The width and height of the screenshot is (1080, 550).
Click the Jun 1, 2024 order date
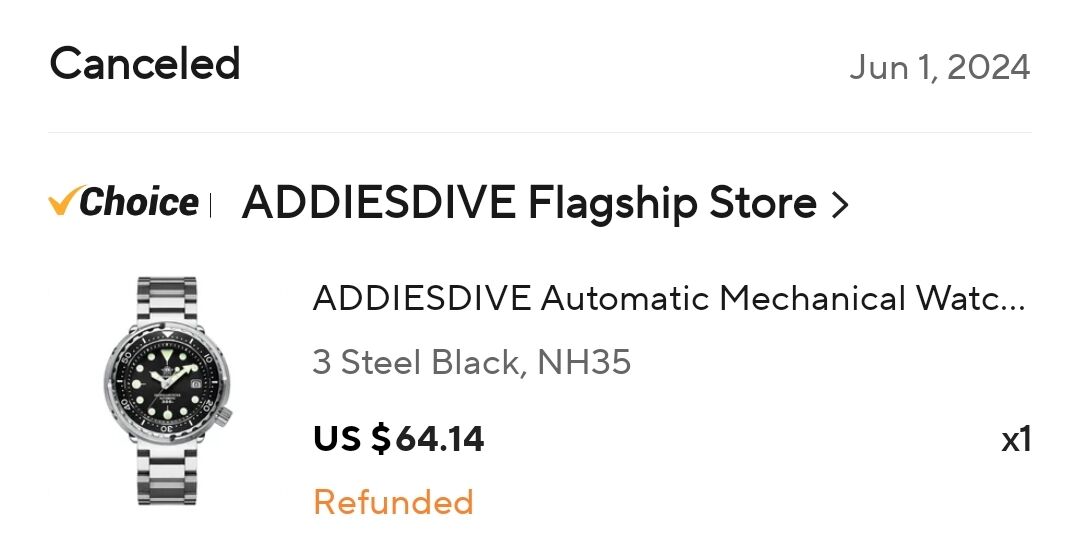[939, 67]
